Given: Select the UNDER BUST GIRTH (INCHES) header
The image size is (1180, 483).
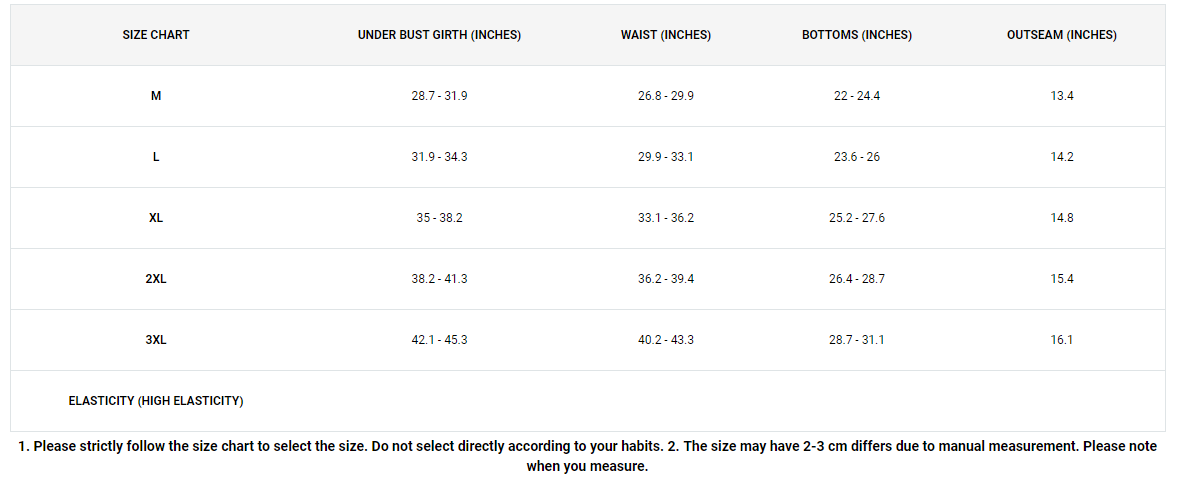Looking at the screenshot, I should [439, 35].
